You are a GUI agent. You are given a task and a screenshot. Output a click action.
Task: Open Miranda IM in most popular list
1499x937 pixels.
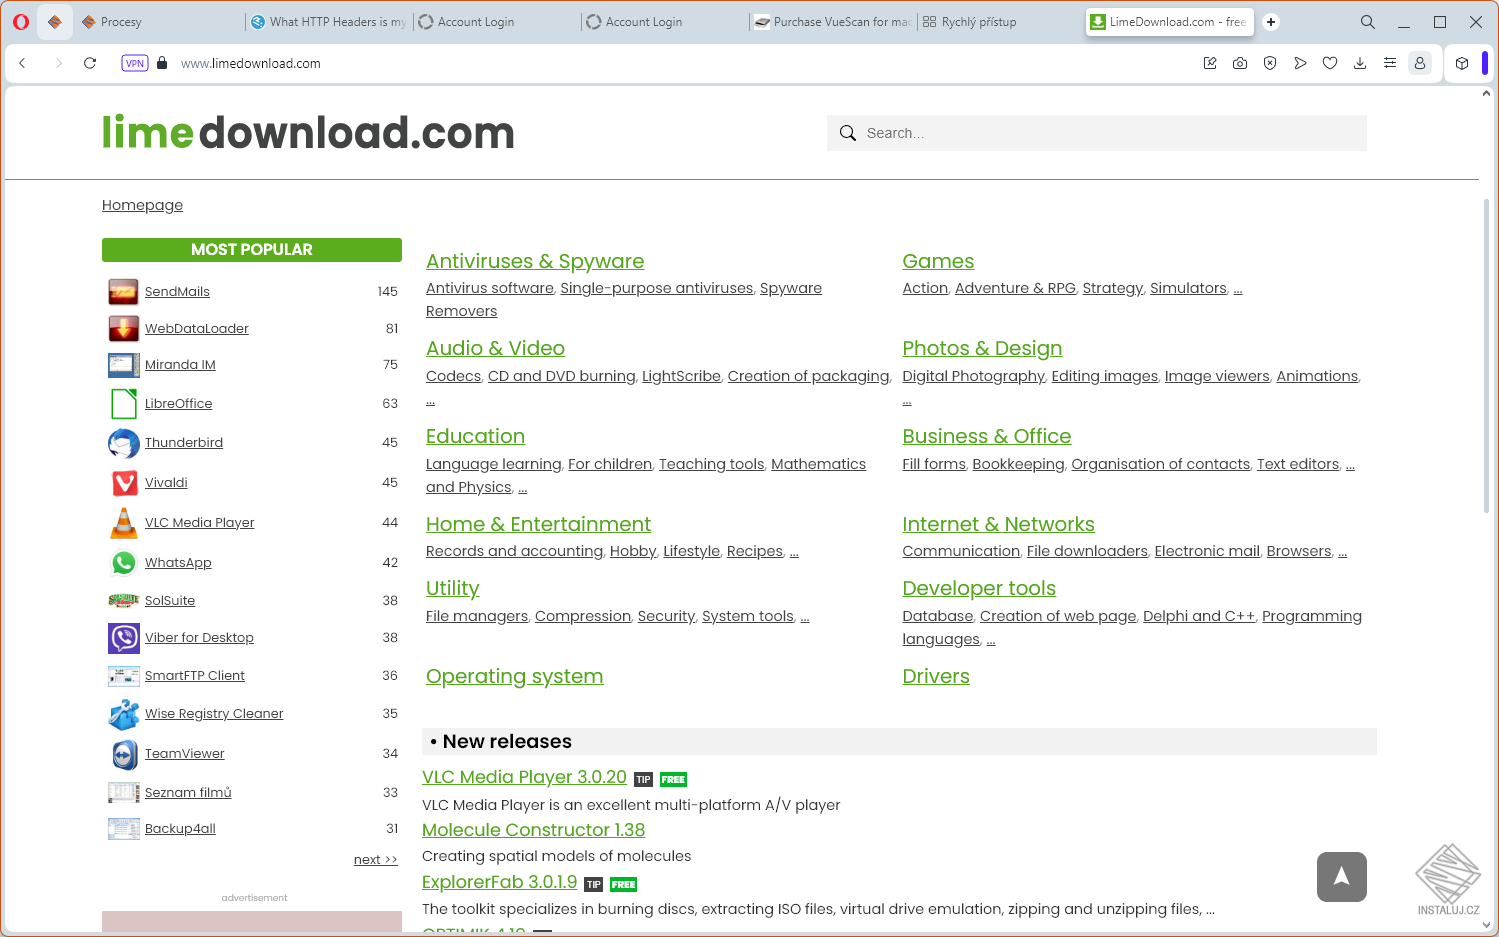[180, 364]
